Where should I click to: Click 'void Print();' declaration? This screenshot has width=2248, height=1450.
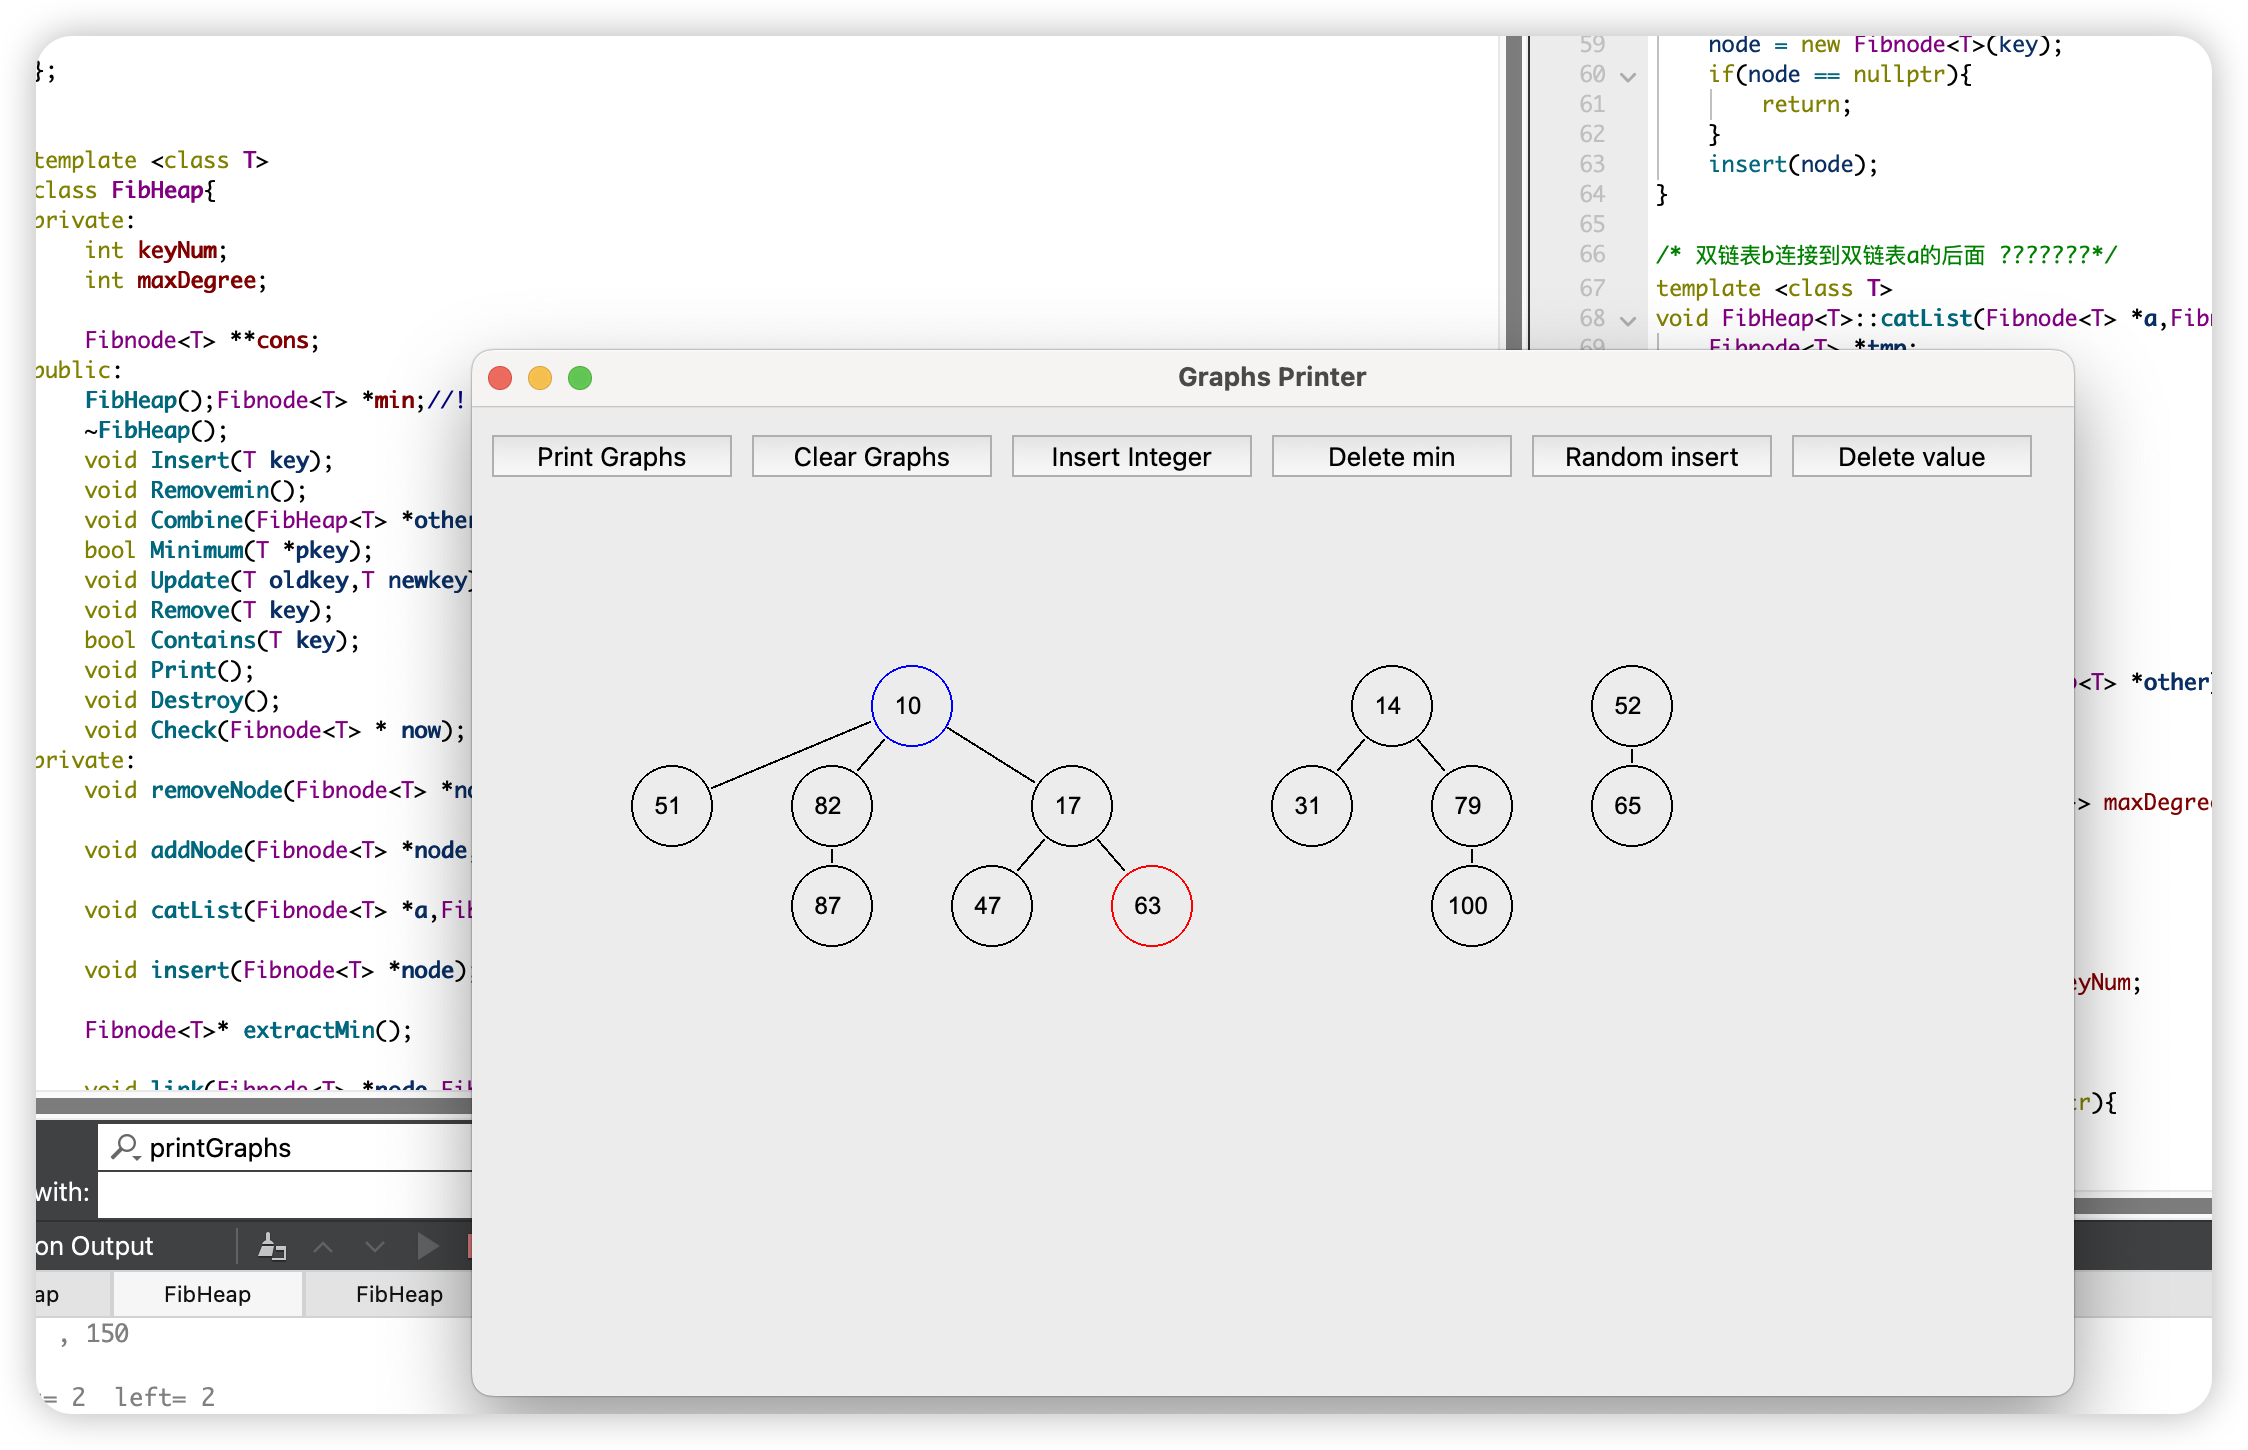tap(169, 670)
